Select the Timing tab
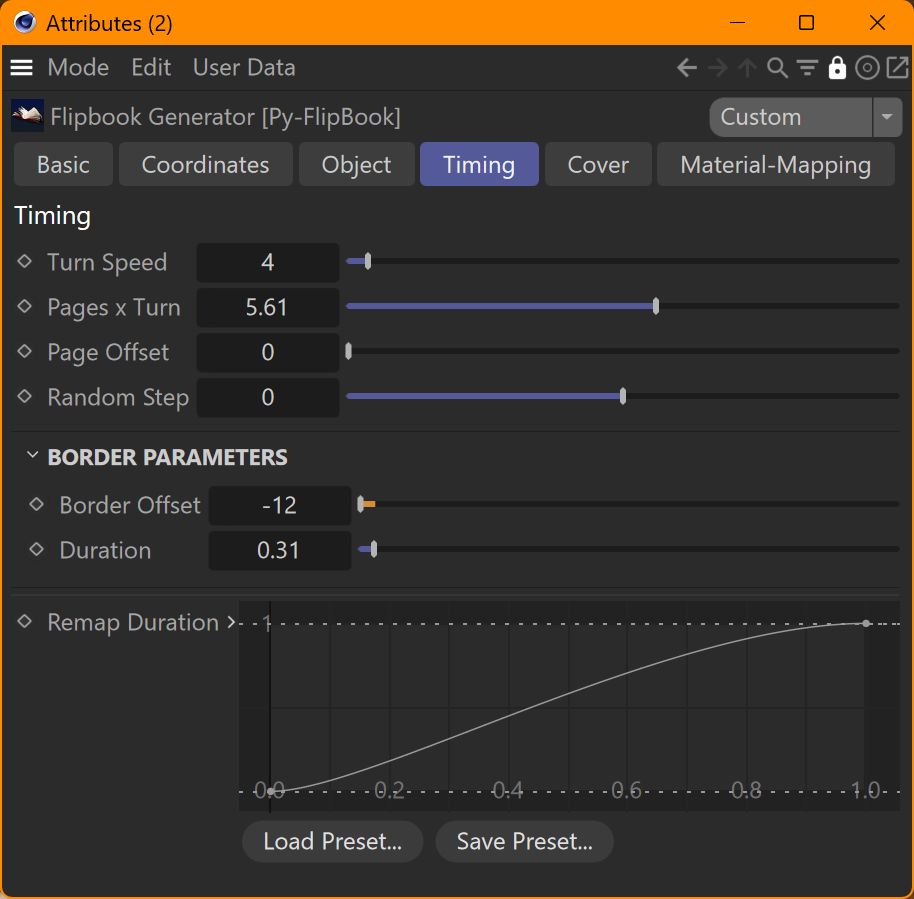914x899 pixels. click(x=479, y=164)
